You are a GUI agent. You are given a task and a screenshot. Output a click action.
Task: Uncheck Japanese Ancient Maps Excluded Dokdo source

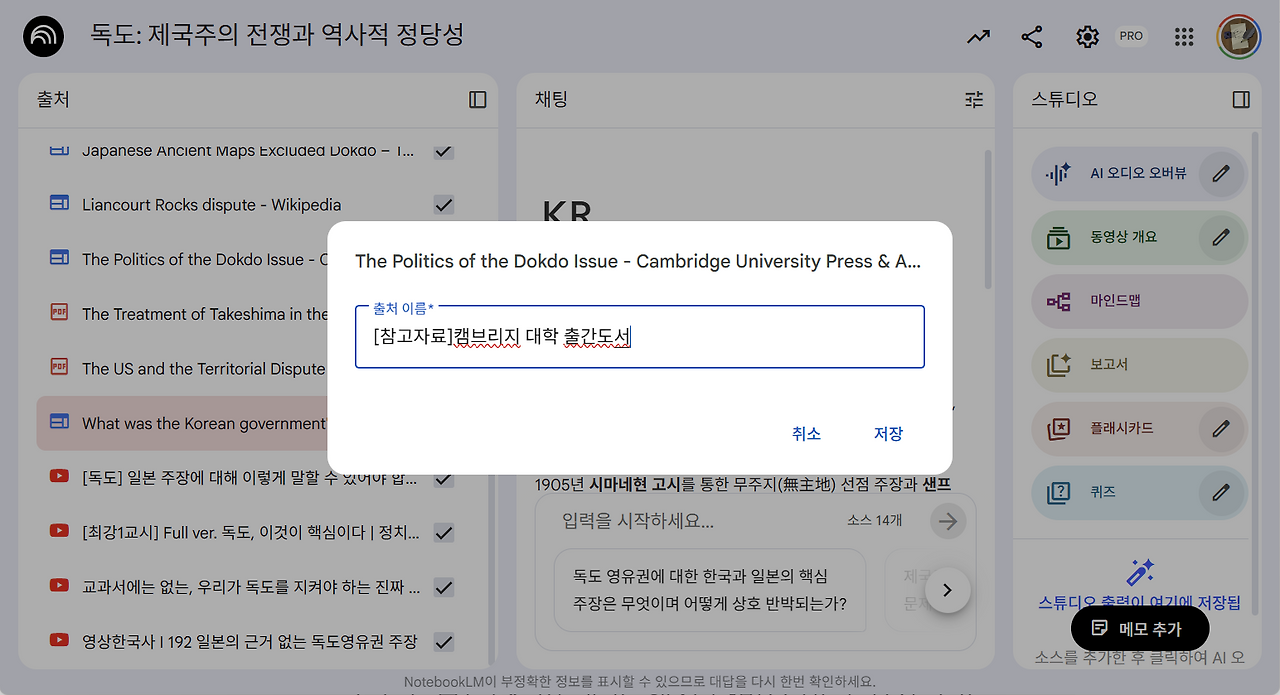pos(444,151)
